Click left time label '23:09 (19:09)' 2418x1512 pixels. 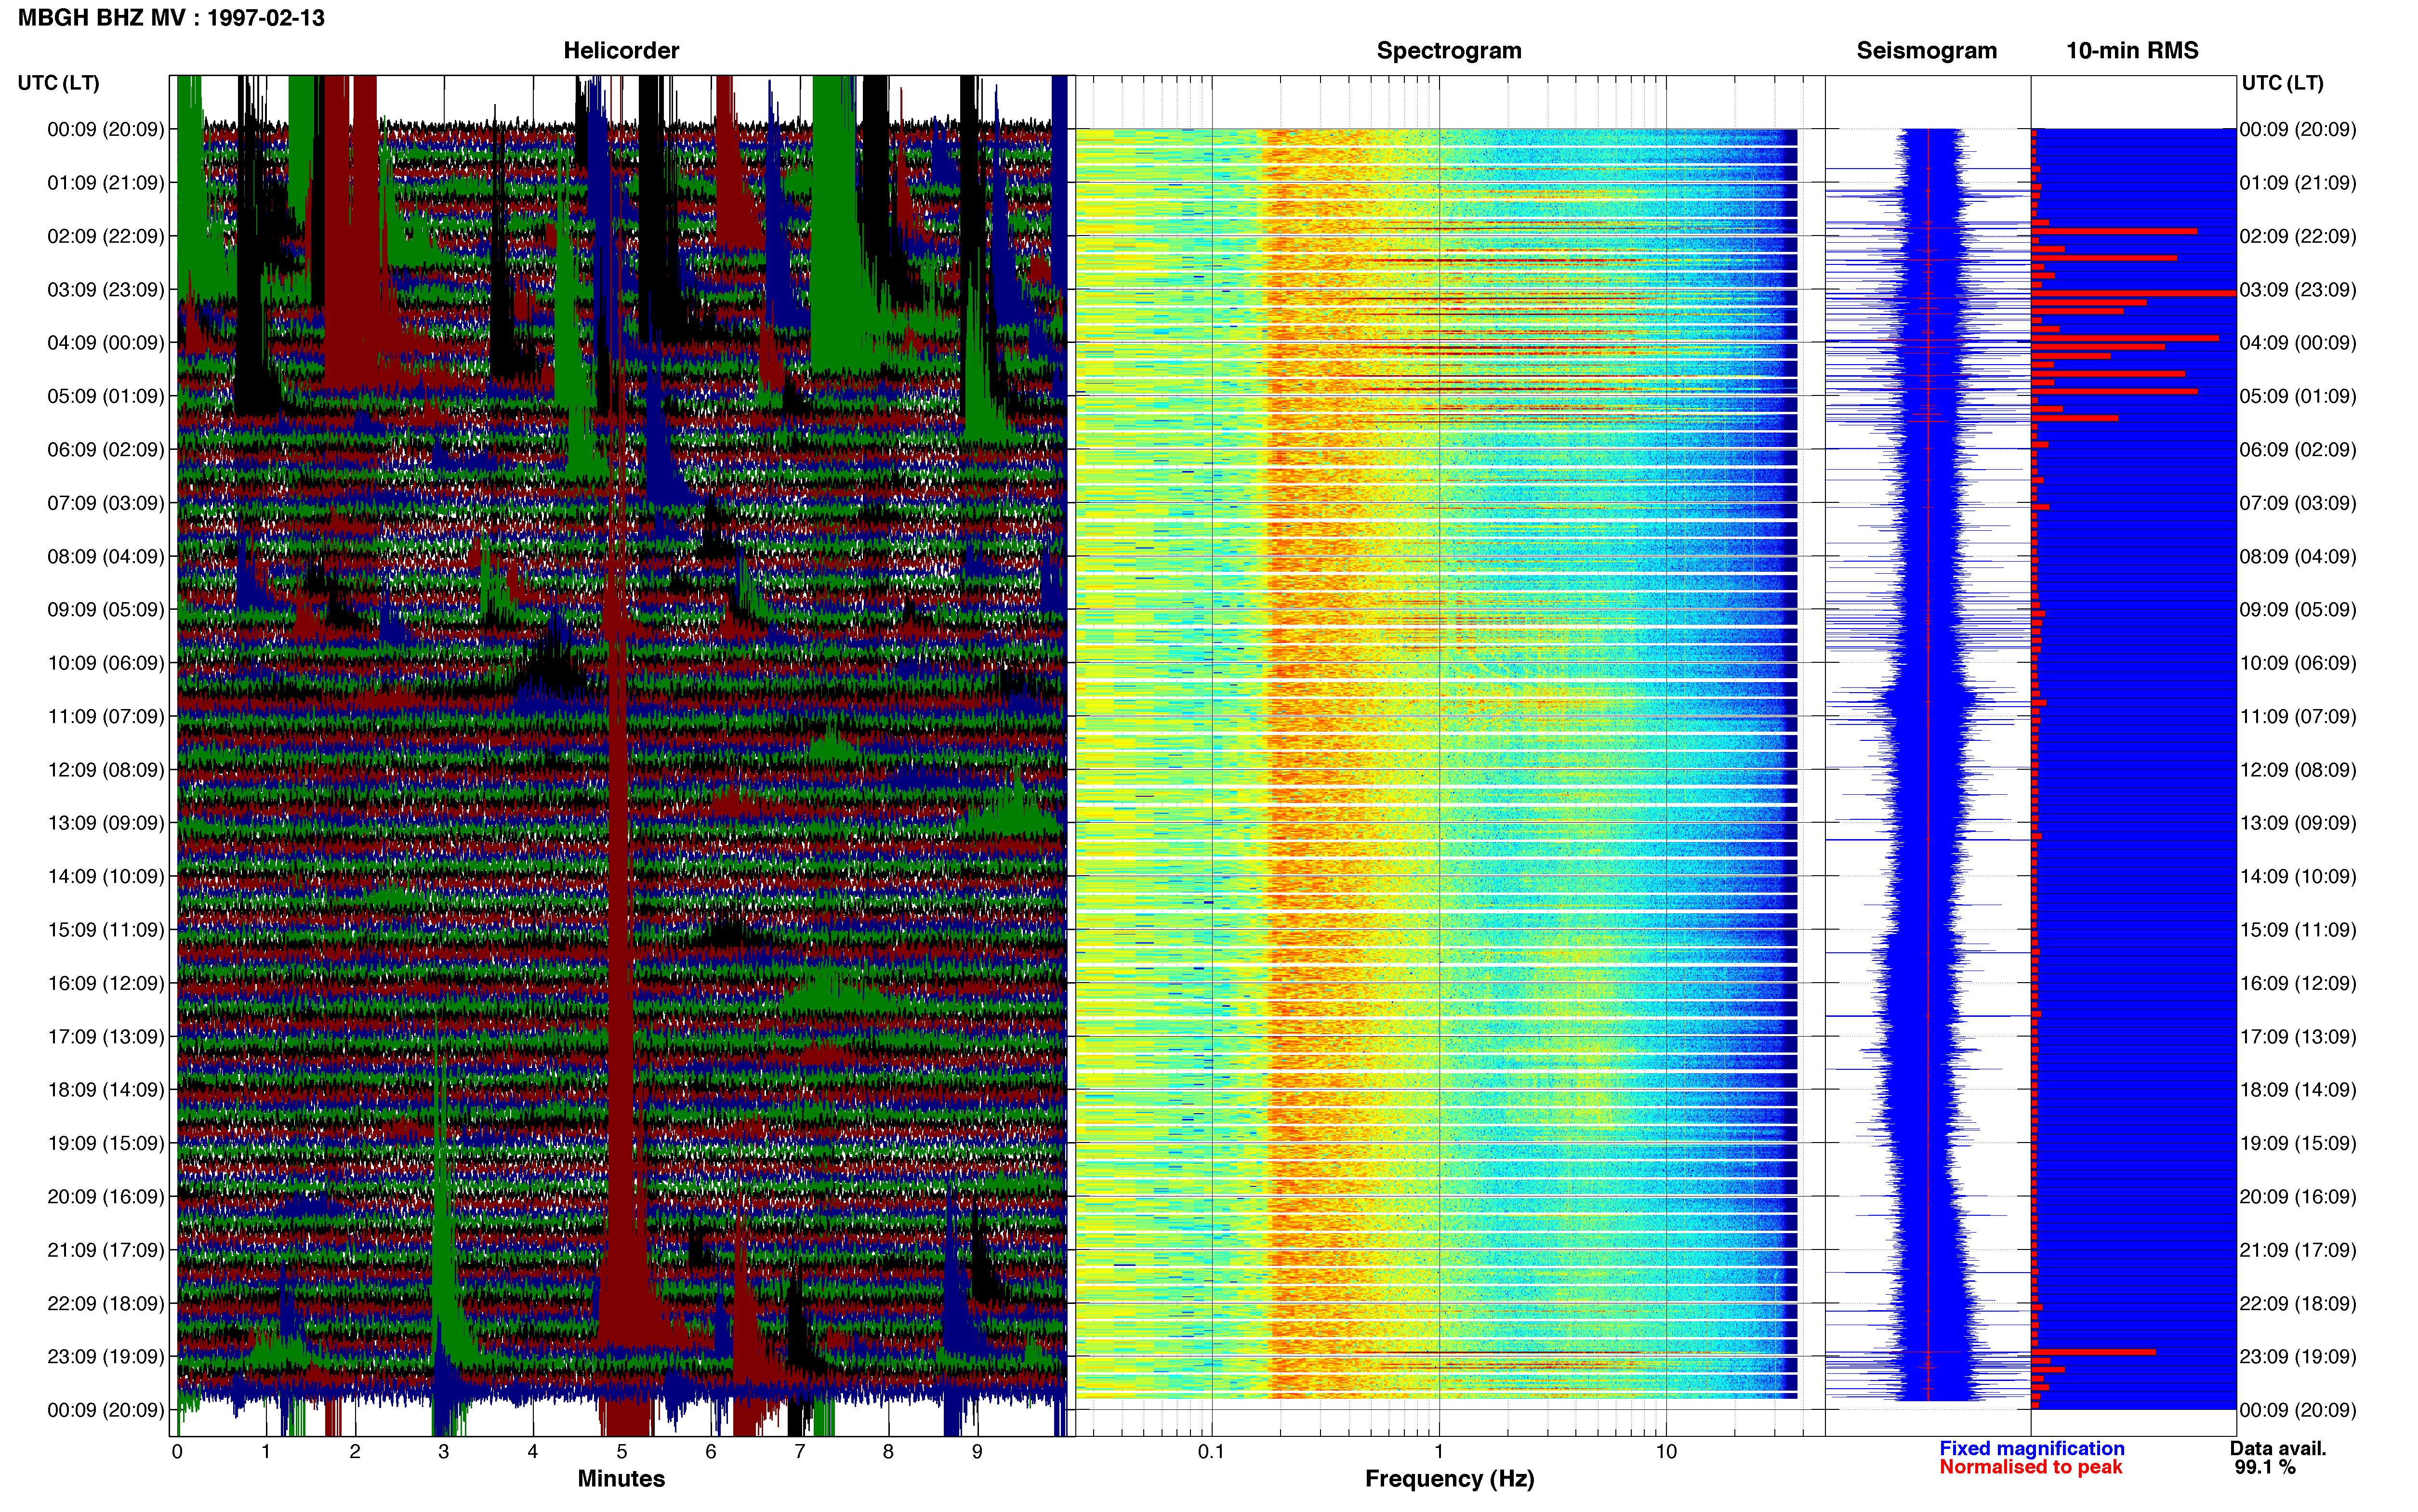coord(106,1357)
